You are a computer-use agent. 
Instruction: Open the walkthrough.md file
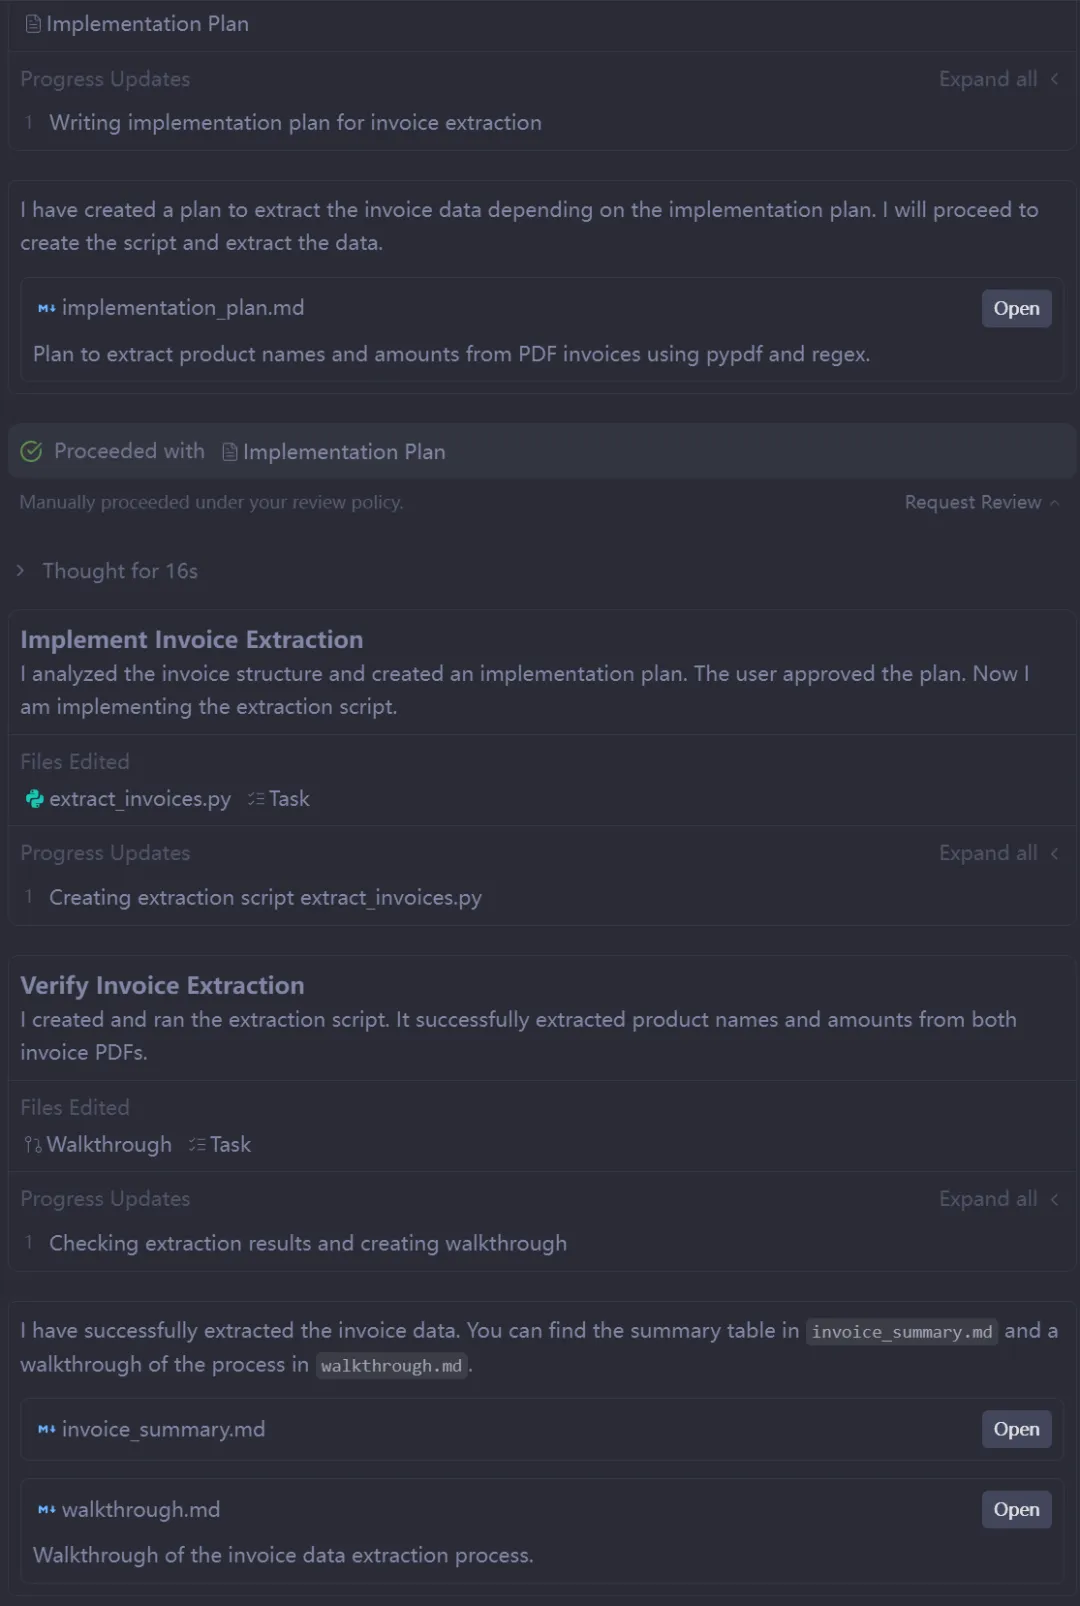point(1016,1510)
